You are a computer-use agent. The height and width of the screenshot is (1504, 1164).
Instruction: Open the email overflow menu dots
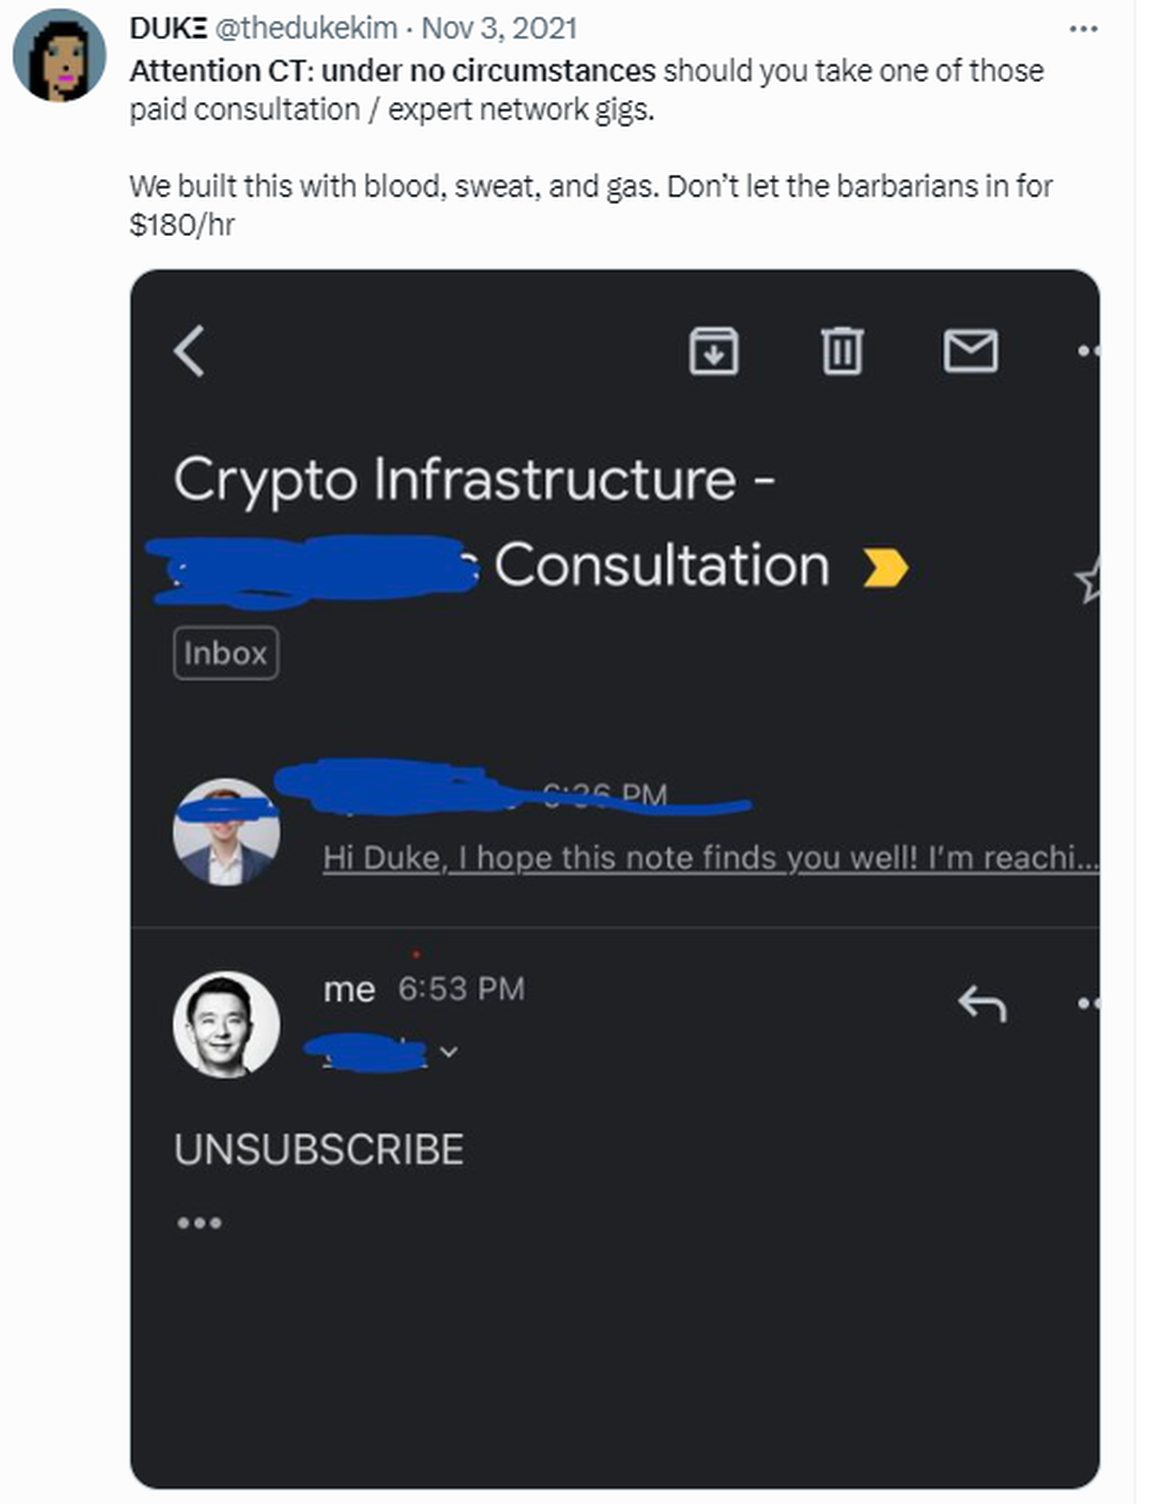click(1089, 351)
